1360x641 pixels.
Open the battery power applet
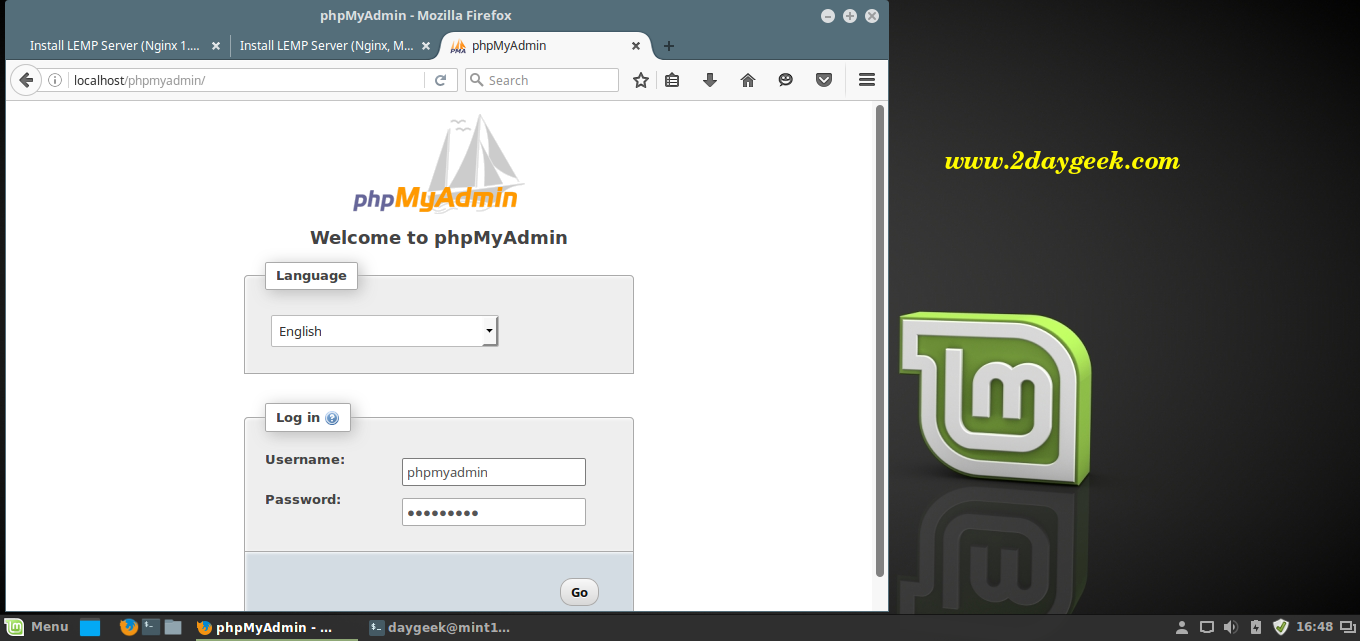(1256, 627)
